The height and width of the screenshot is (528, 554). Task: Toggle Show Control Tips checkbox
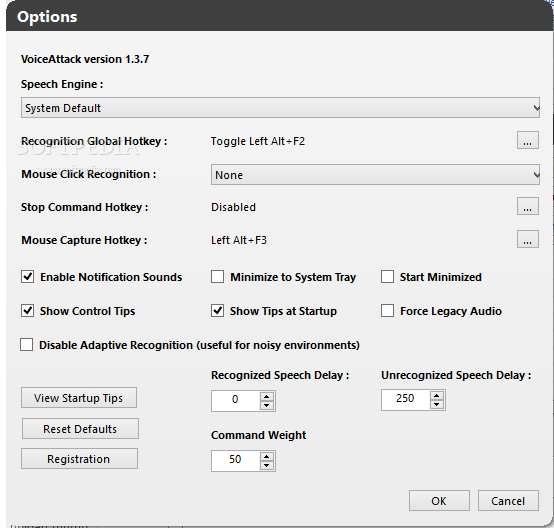28,311
